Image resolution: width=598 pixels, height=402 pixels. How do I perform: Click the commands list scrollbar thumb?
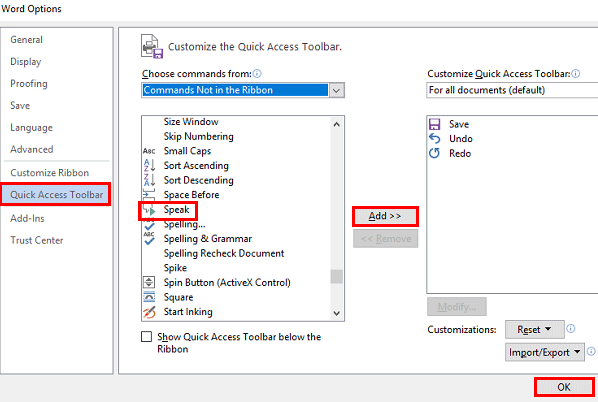(336, 277)
